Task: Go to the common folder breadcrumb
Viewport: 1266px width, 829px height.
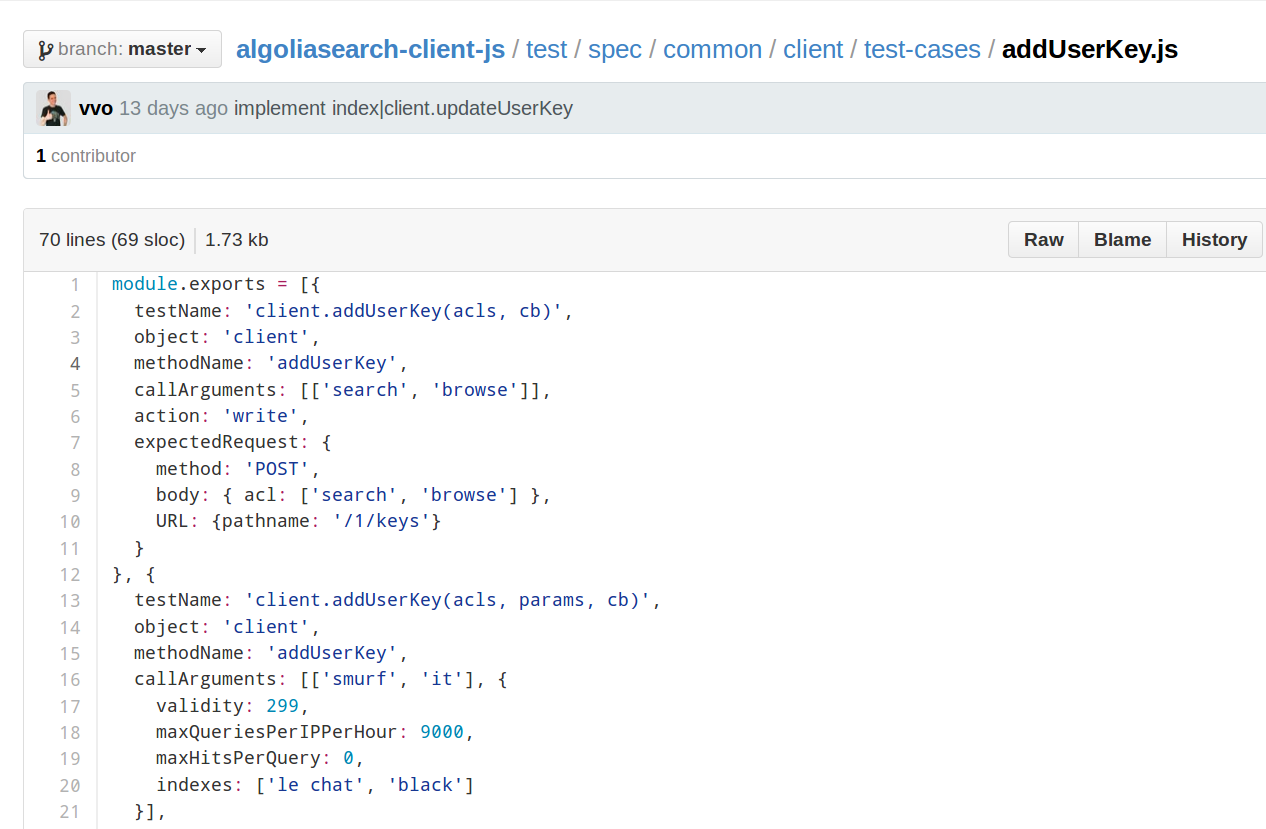Action: point(712,49)
